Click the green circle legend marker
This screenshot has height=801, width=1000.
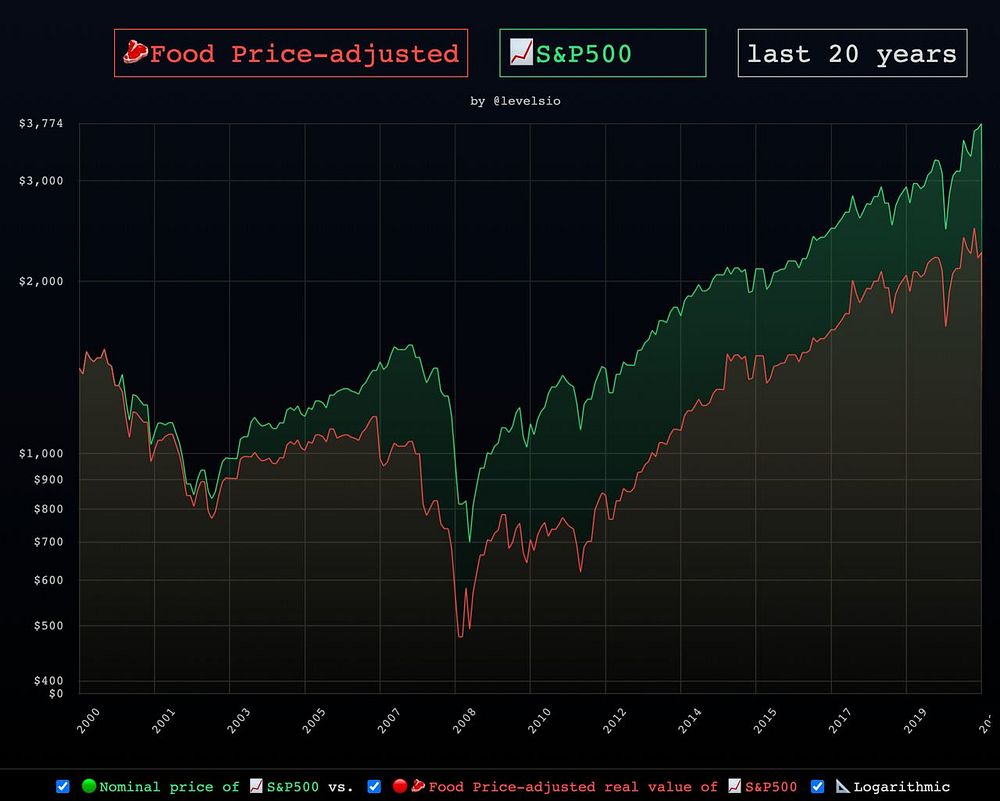click(x=89, y=786)
